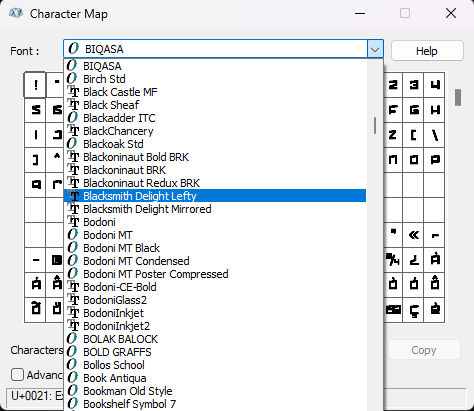Viewport: 474px width, 411px height.
Task: Select the exclamation mark character cell
Action: (35, 85)
